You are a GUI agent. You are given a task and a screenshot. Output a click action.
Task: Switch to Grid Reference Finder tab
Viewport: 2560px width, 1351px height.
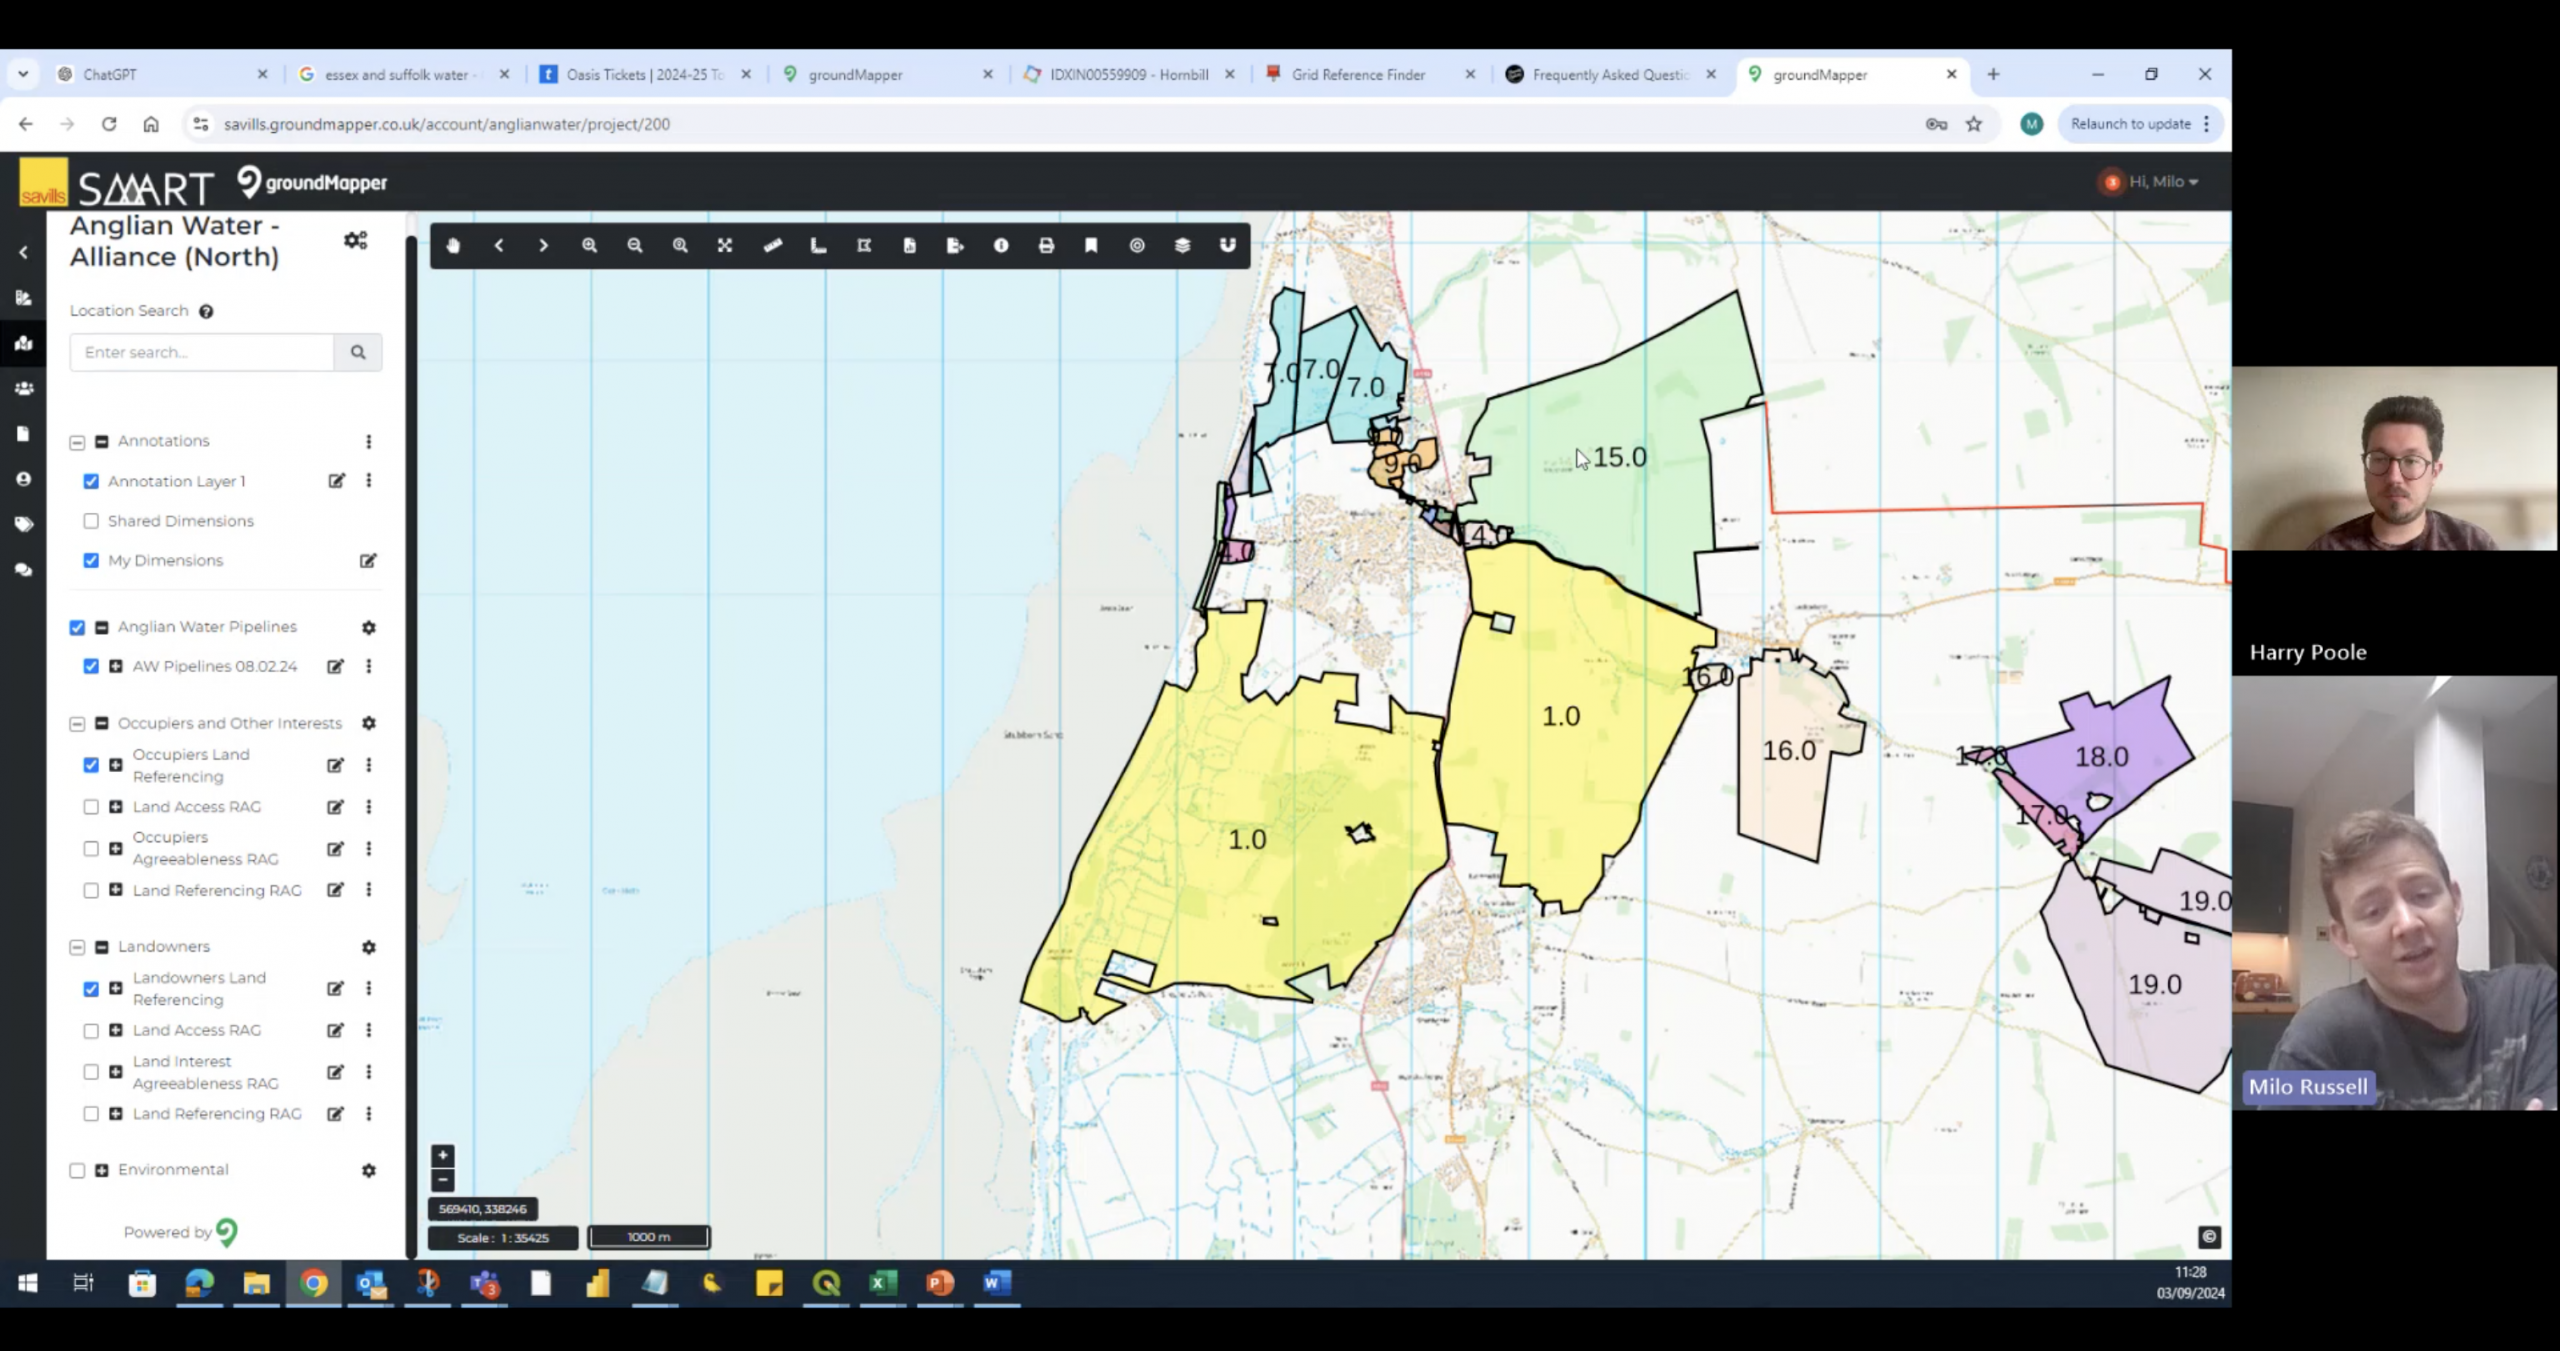(x=1357, y=75)
